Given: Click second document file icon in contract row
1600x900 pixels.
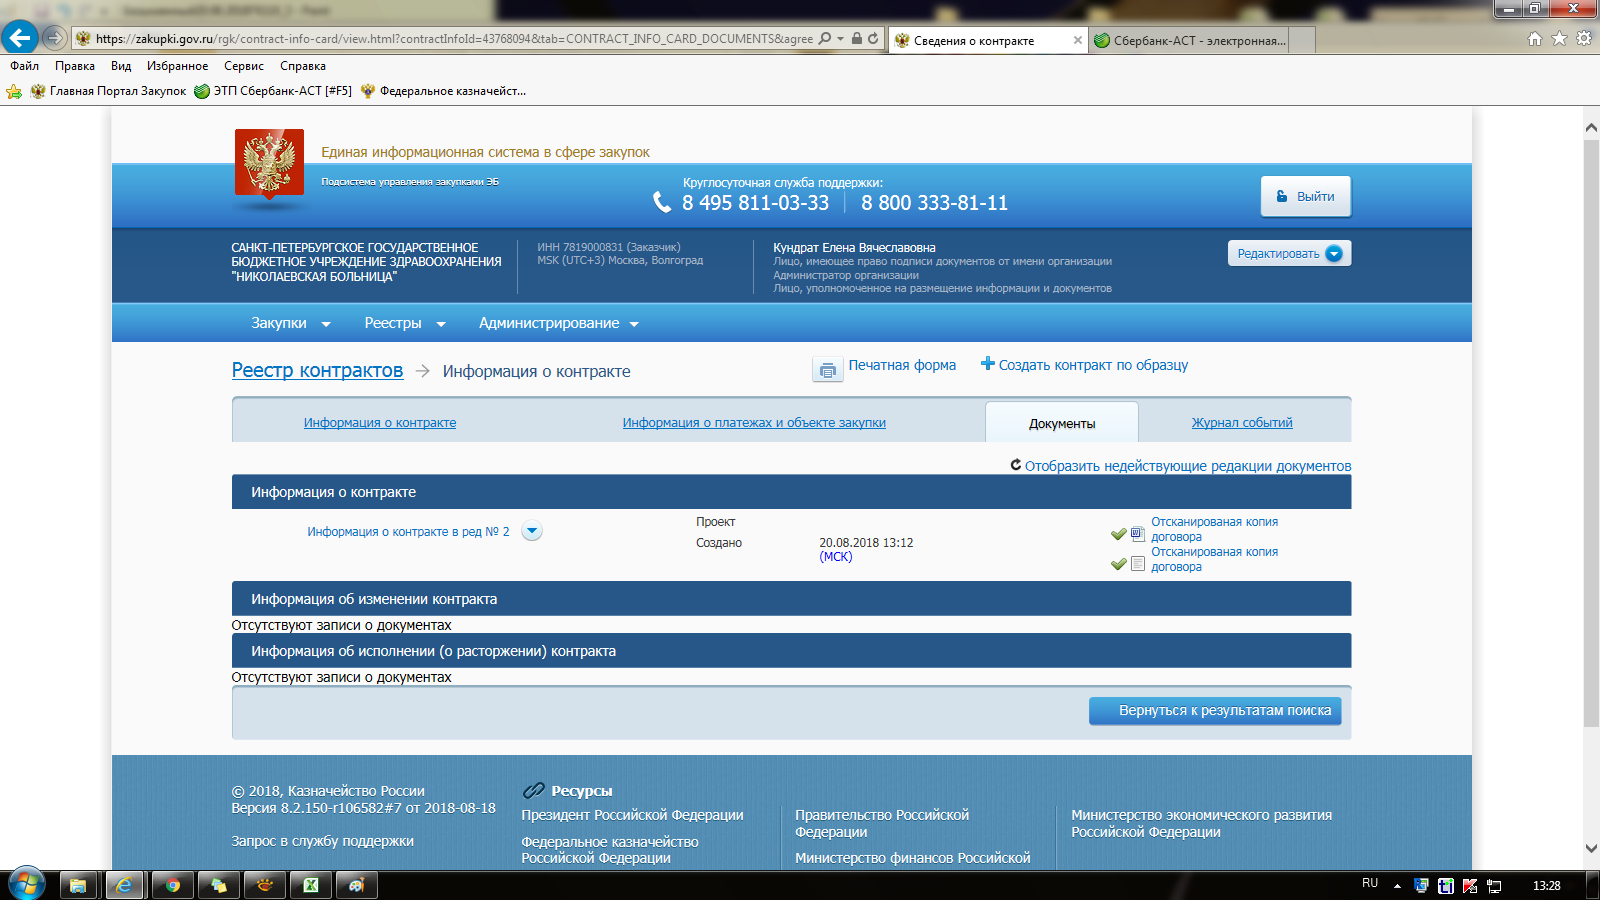Looking at the screenshot, I should coord(1137,564).
